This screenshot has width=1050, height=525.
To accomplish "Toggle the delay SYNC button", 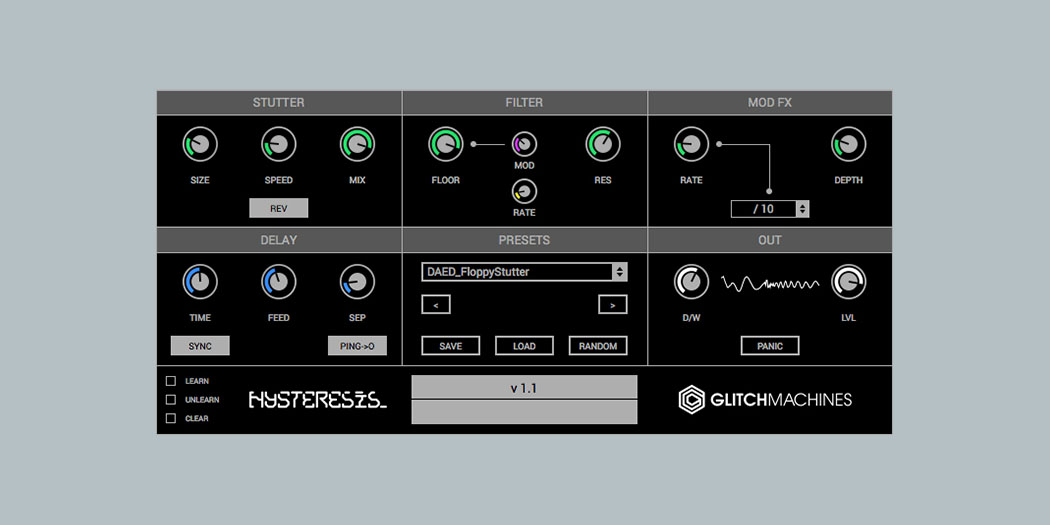I will 200,346.
